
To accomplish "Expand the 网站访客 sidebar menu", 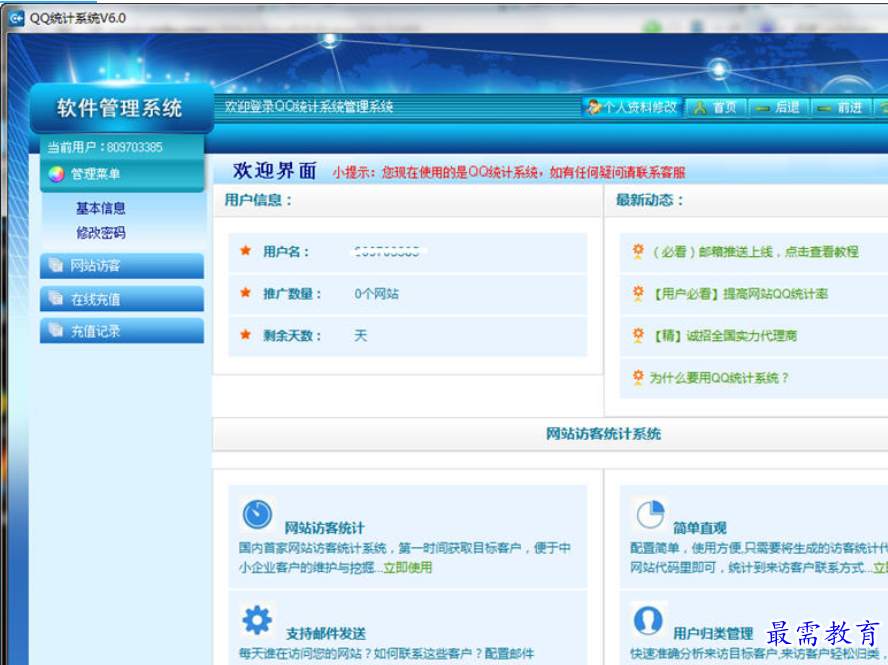I will (x=122, y=266).
